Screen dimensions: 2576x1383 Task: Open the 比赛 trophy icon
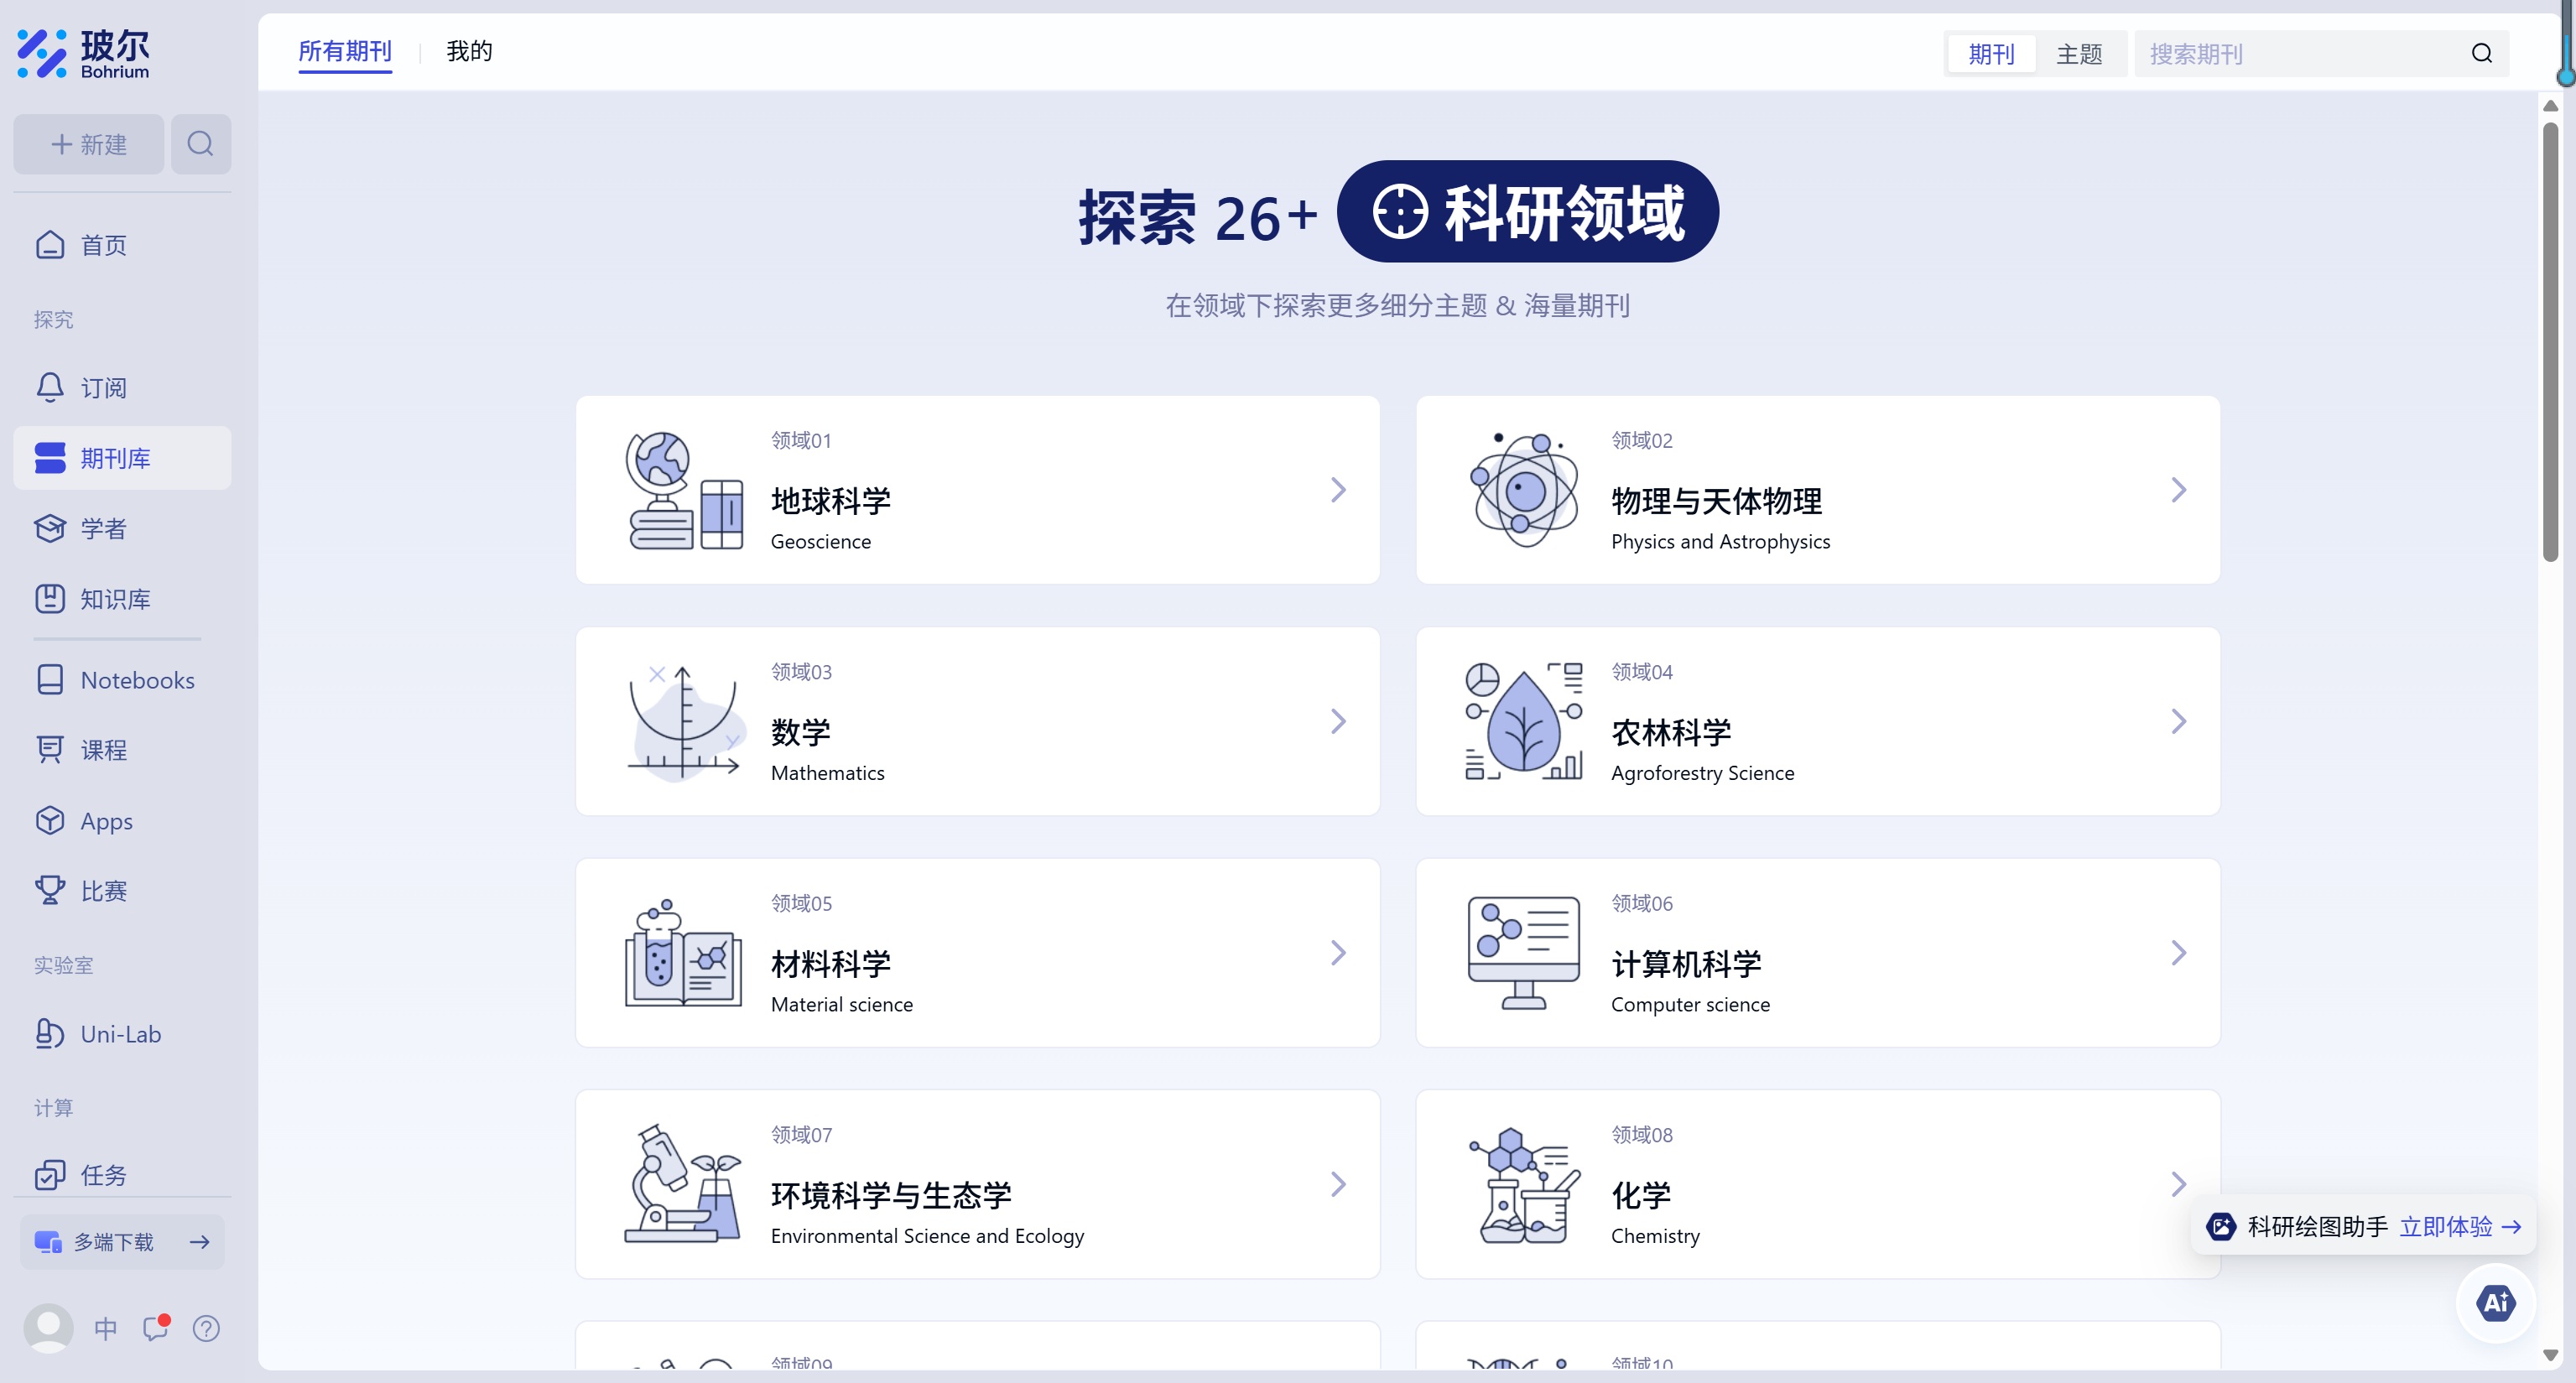[x=50, y=891]
